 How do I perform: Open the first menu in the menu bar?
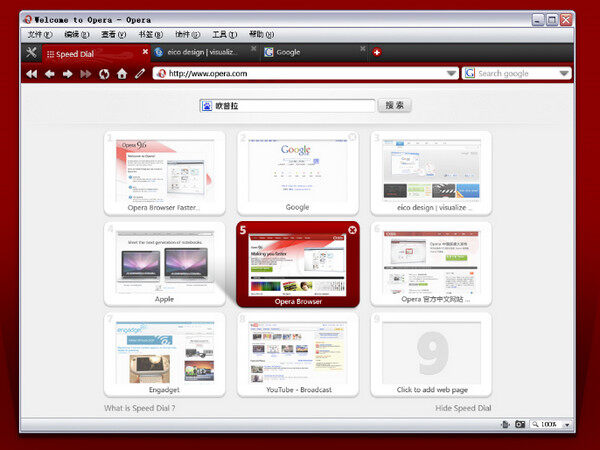pyautogui.click(x=40, y=34)
